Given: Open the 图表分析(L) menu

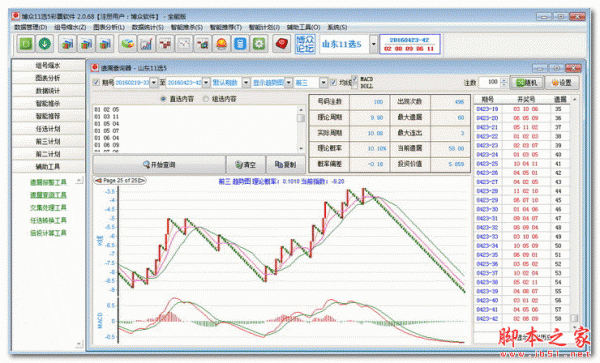Looking at the screenshot, I should 109,28.
